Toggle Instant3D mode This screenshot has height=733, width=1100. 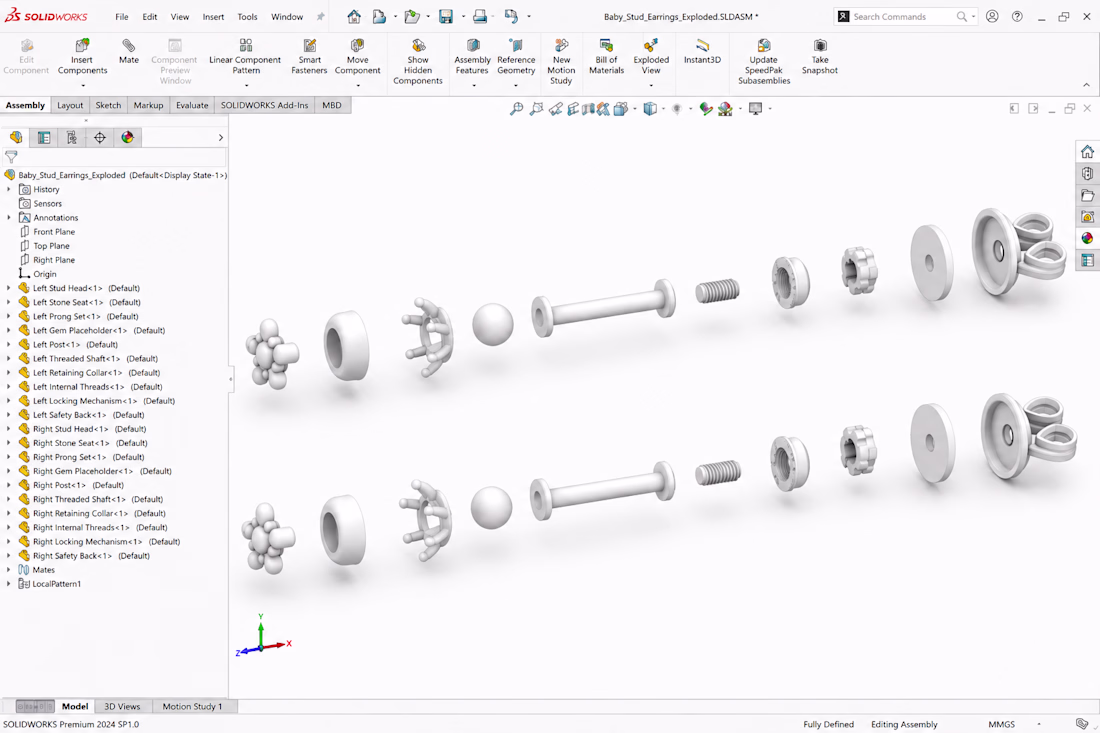pos(702,52)
